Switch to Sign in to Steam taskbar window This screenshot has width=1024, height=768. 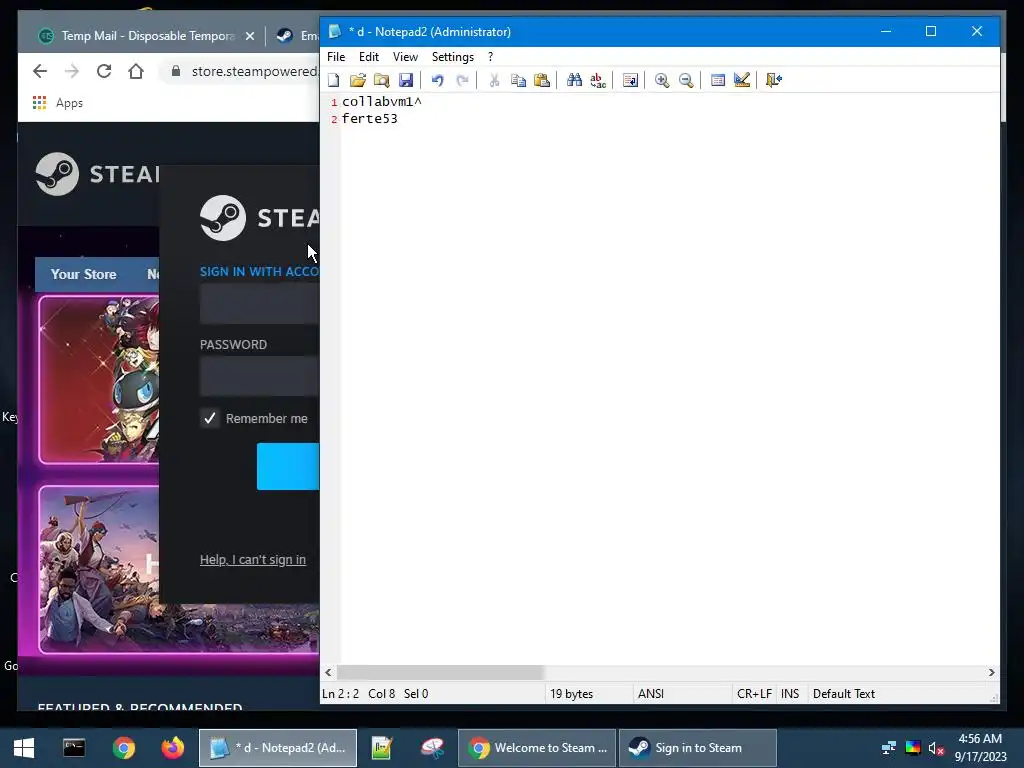click(697, 748)
